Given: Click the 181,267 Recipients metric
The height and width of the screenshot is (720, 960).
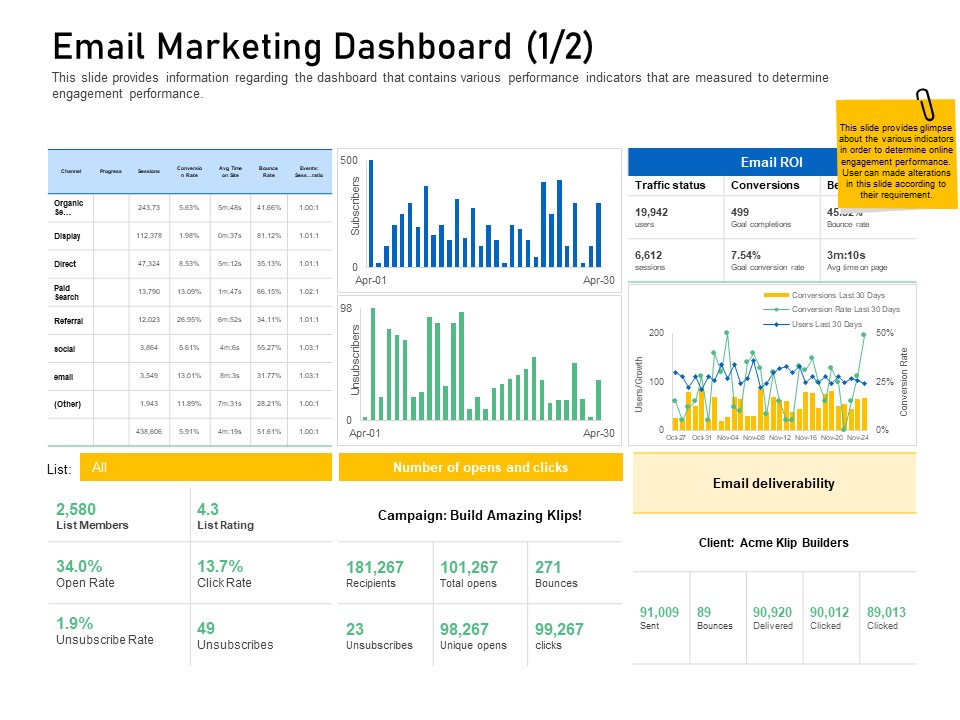Looking at the screenshot, I should point(375,574).
